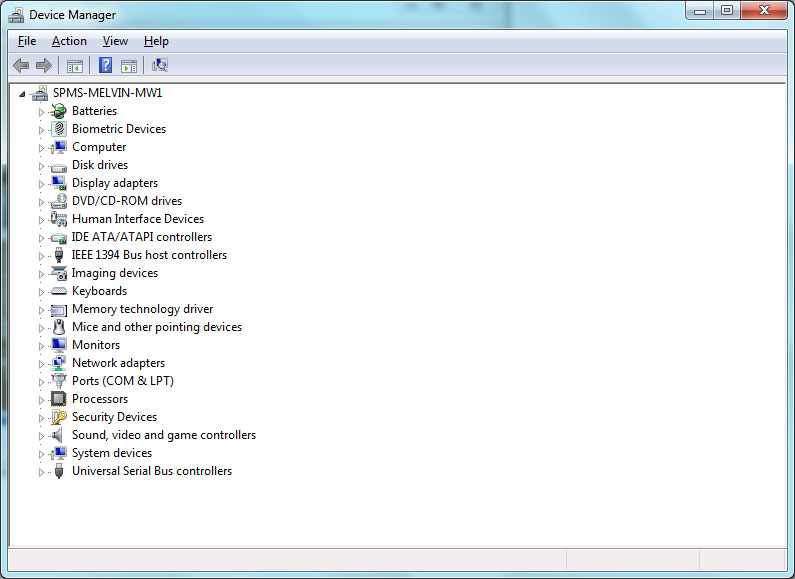Image resolution: width=795 pixels, height=579 pixels.
Task: Click Show/Hide Console Tree toolbar icon
Action: point(74,66)
